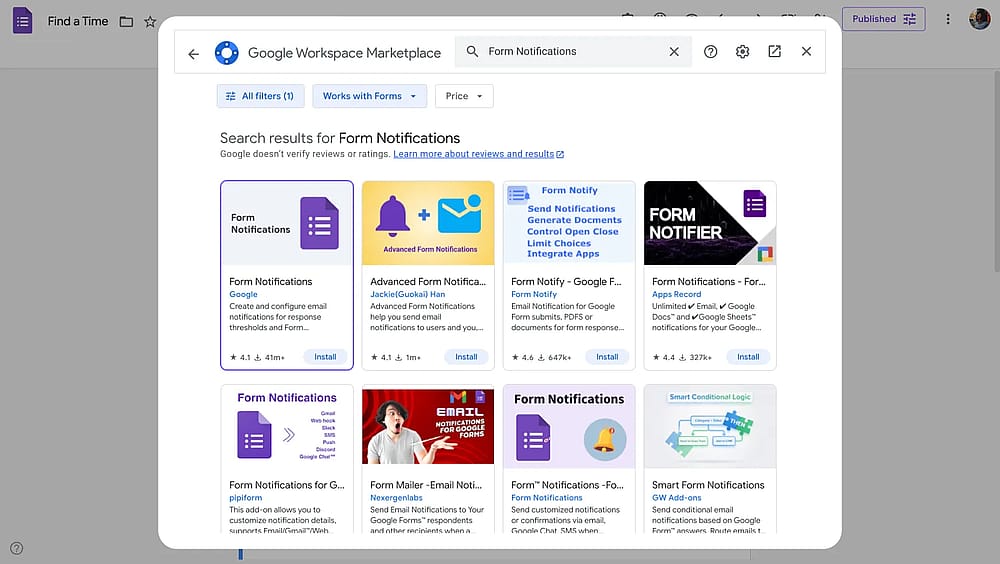Open the Form Notifications Google thumbnail
The image size is (1000, 564).
coord(287,223)
